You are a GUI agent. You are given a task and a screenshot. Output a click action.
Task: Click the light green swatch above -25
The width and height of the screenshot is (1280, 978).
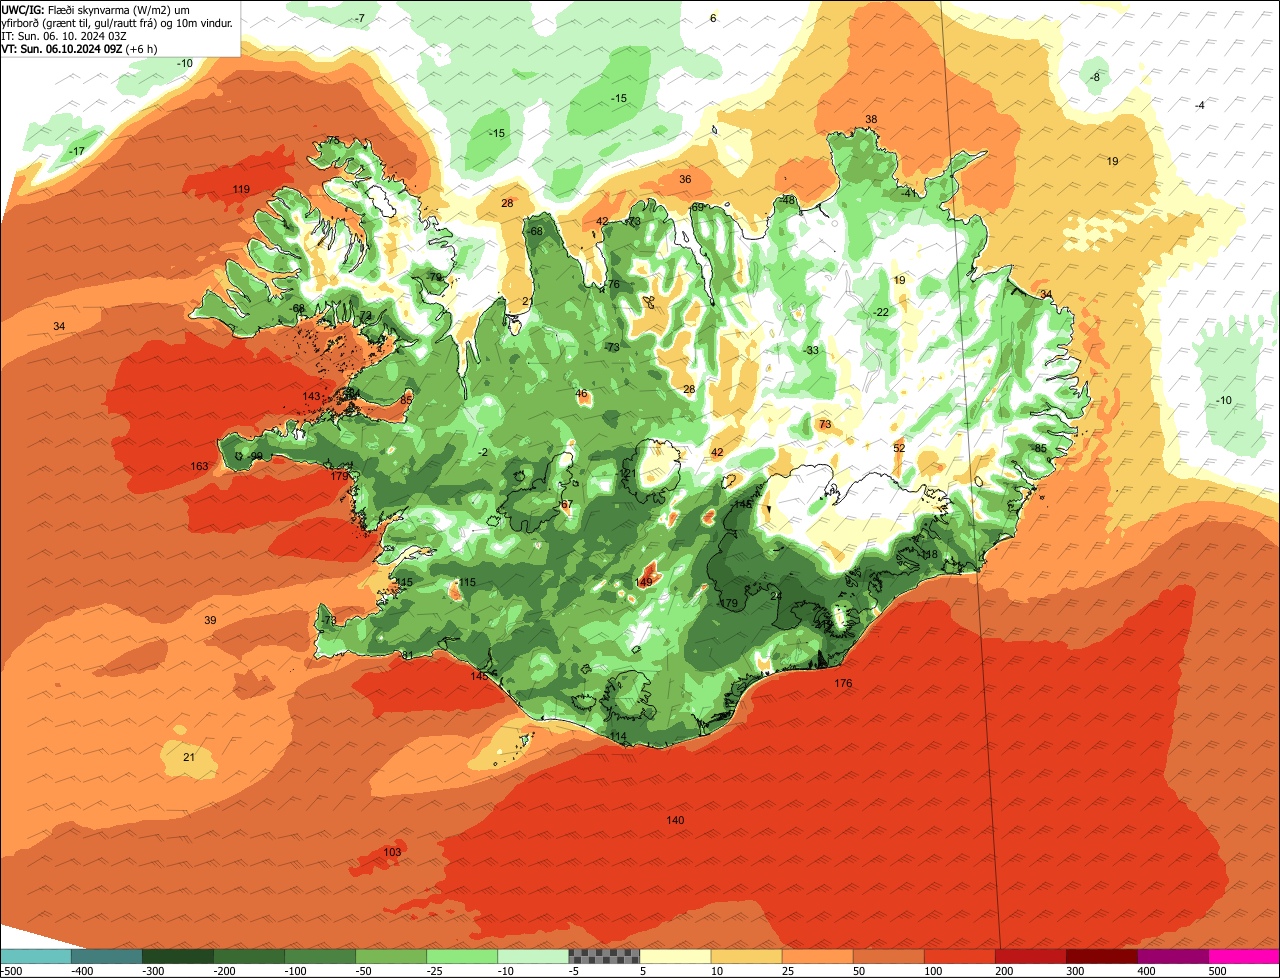point(462,956)
